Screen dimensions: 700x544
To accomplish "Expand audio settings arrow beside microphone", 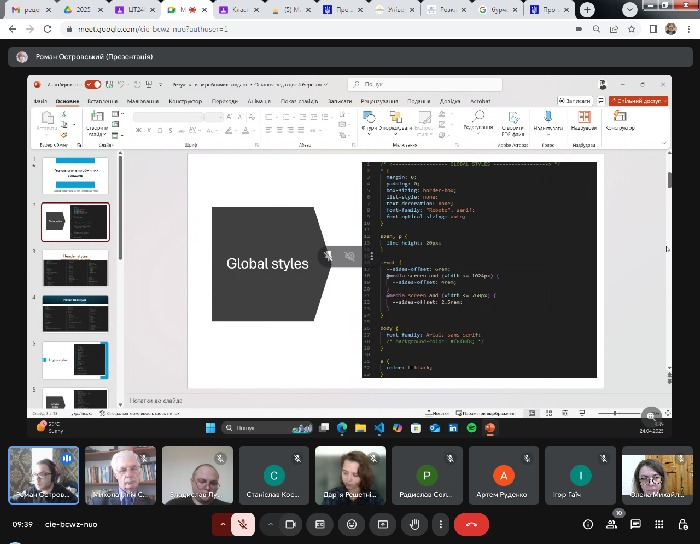I will [x=221, y=524].
